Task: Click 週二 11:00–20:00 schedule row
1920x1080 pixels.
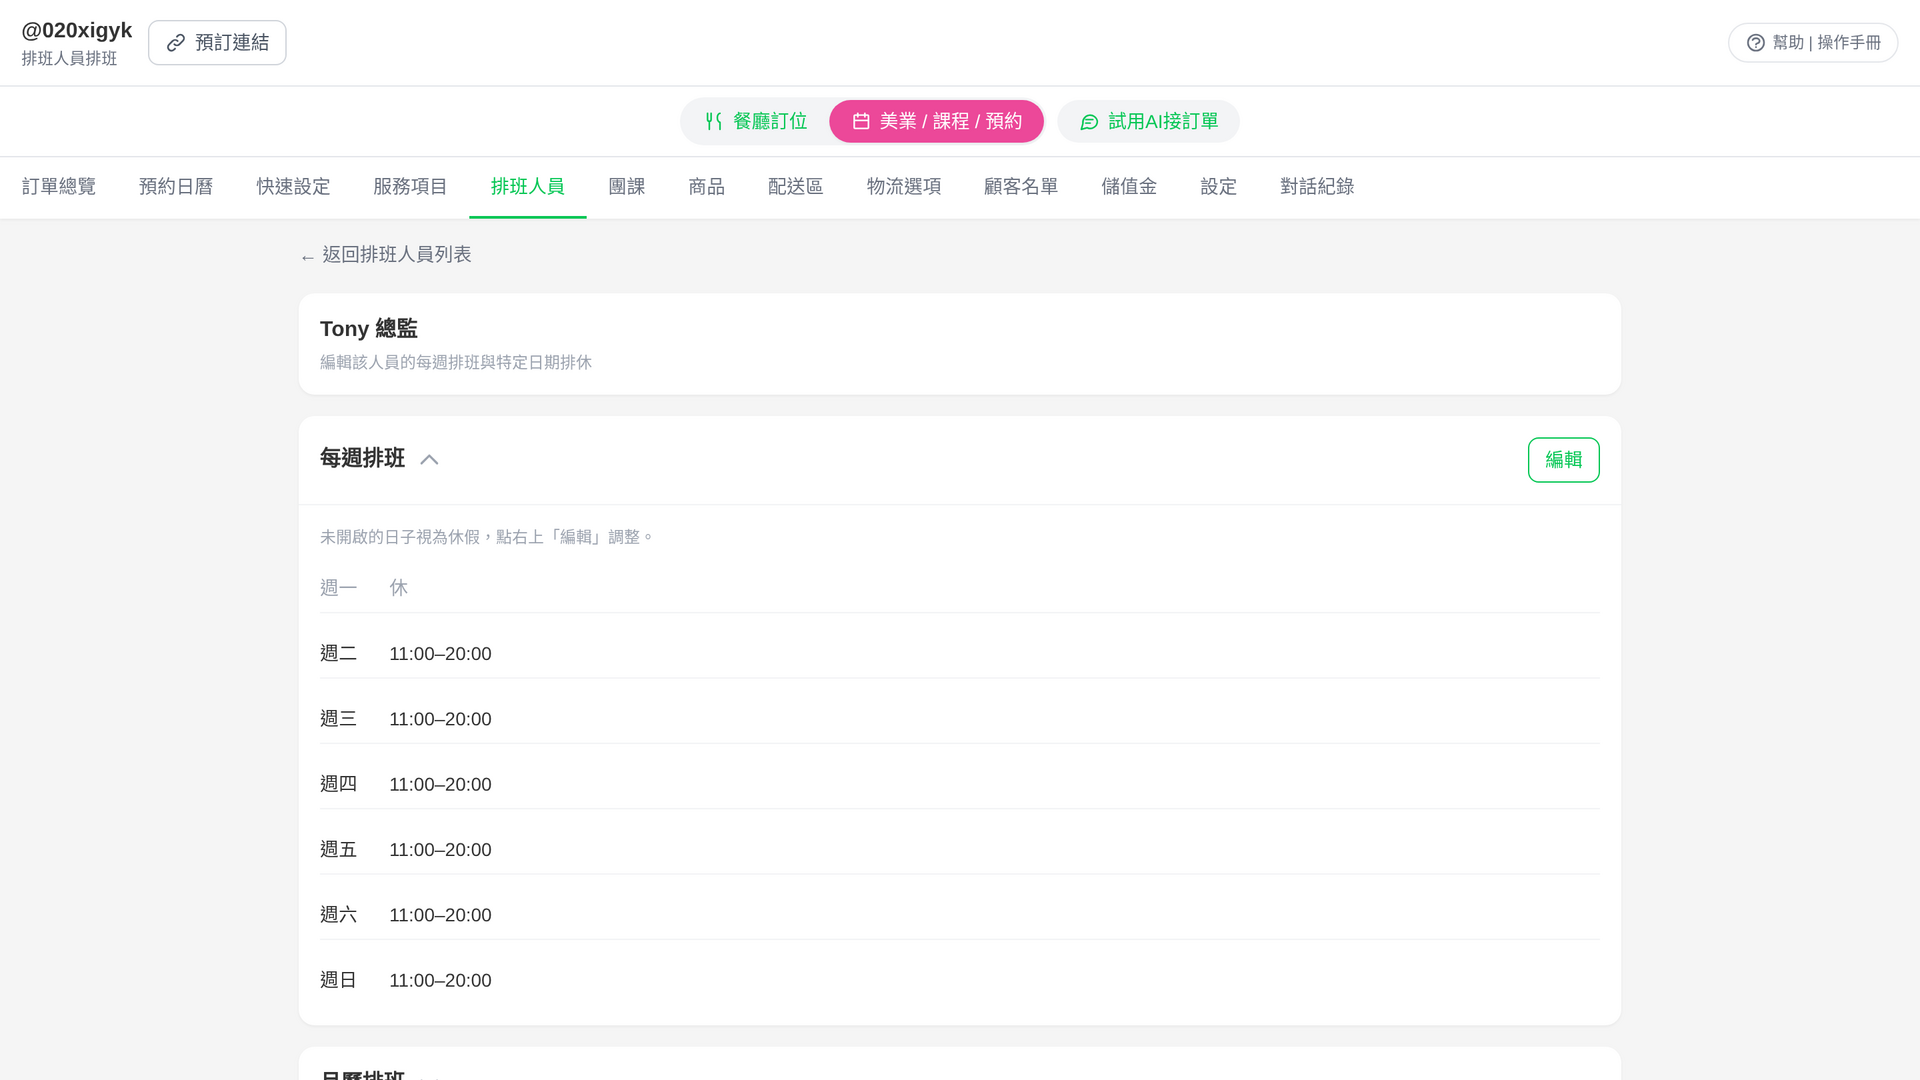Action: pos(959,654)
